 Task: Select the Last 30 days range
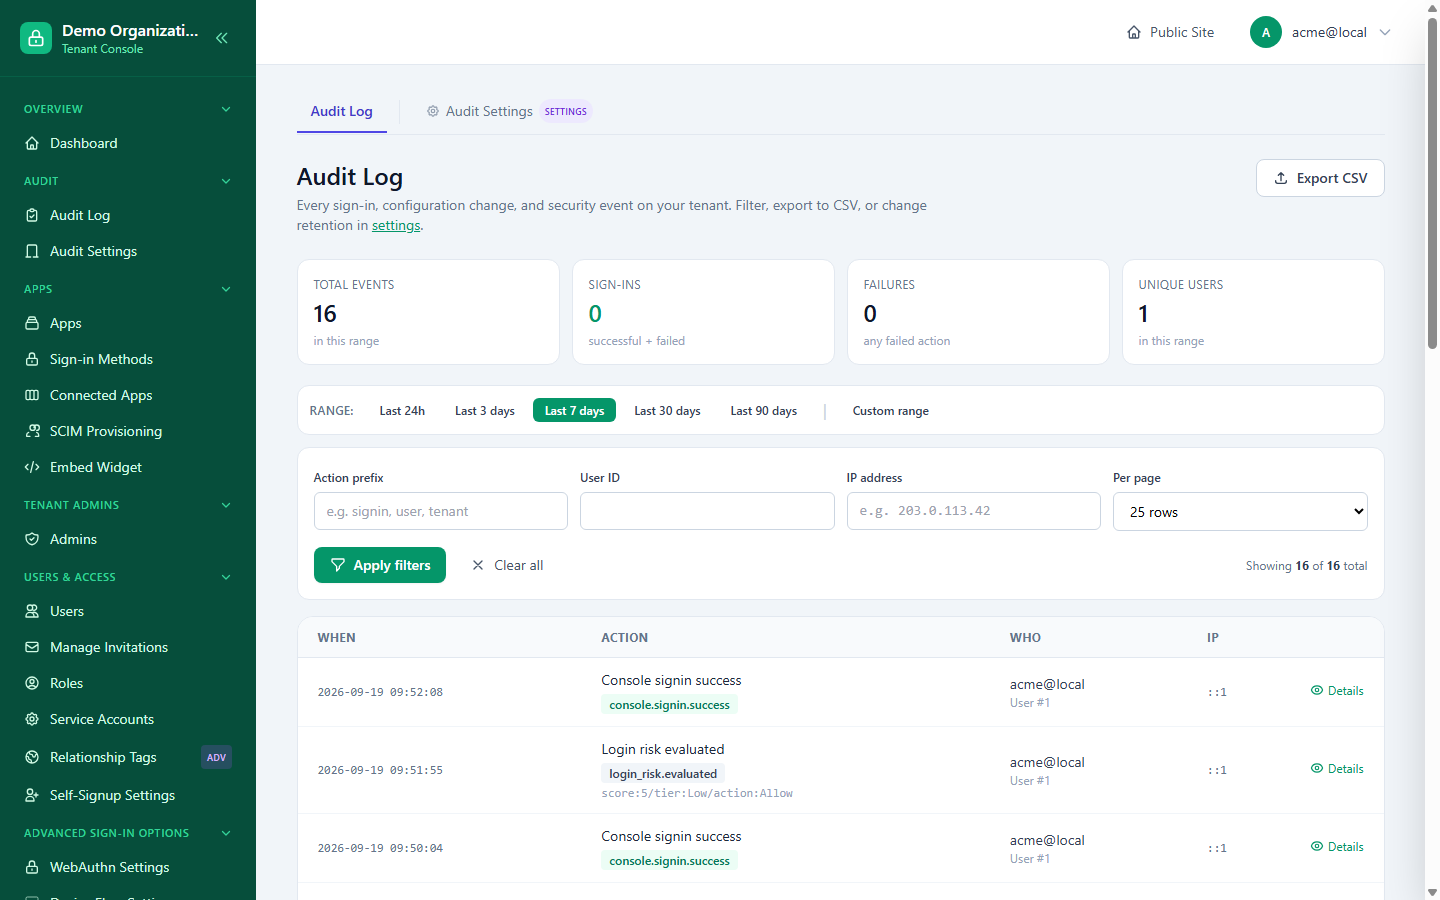point(667,411)
